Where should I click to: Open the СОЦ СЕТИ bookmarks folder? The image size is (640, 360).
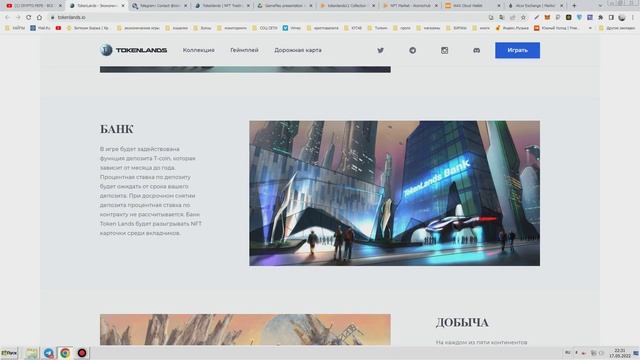point(264,28)
